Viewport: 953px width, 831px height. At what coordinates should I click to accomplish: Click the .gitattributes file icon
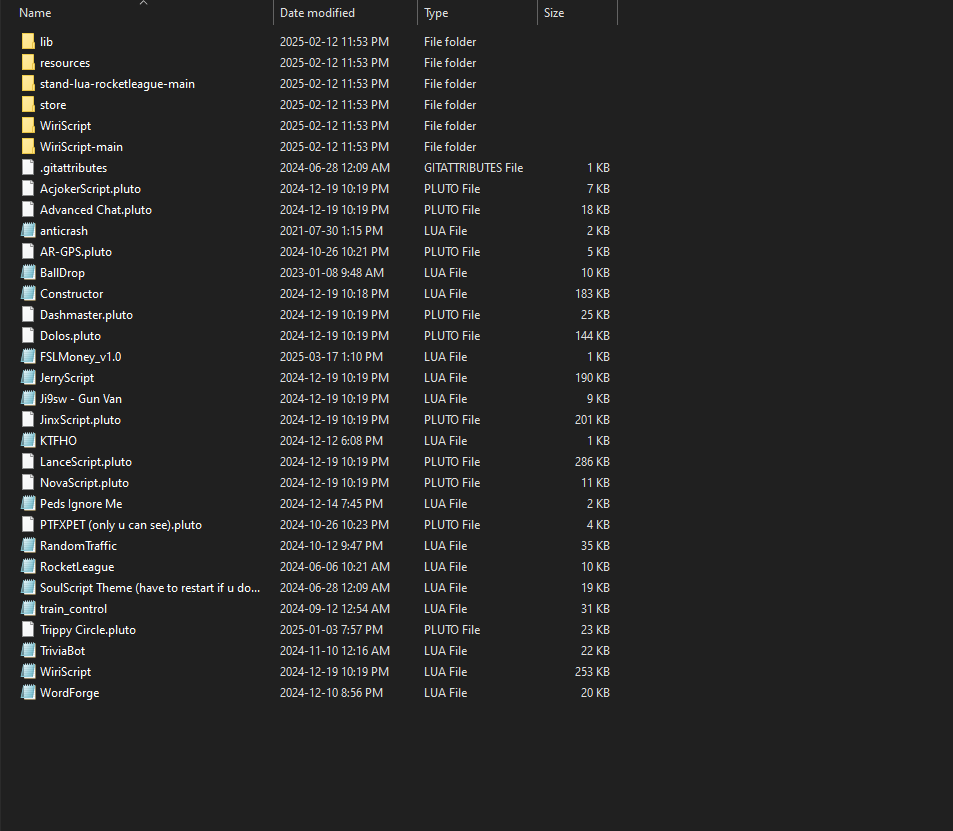[x=28, y=168]
